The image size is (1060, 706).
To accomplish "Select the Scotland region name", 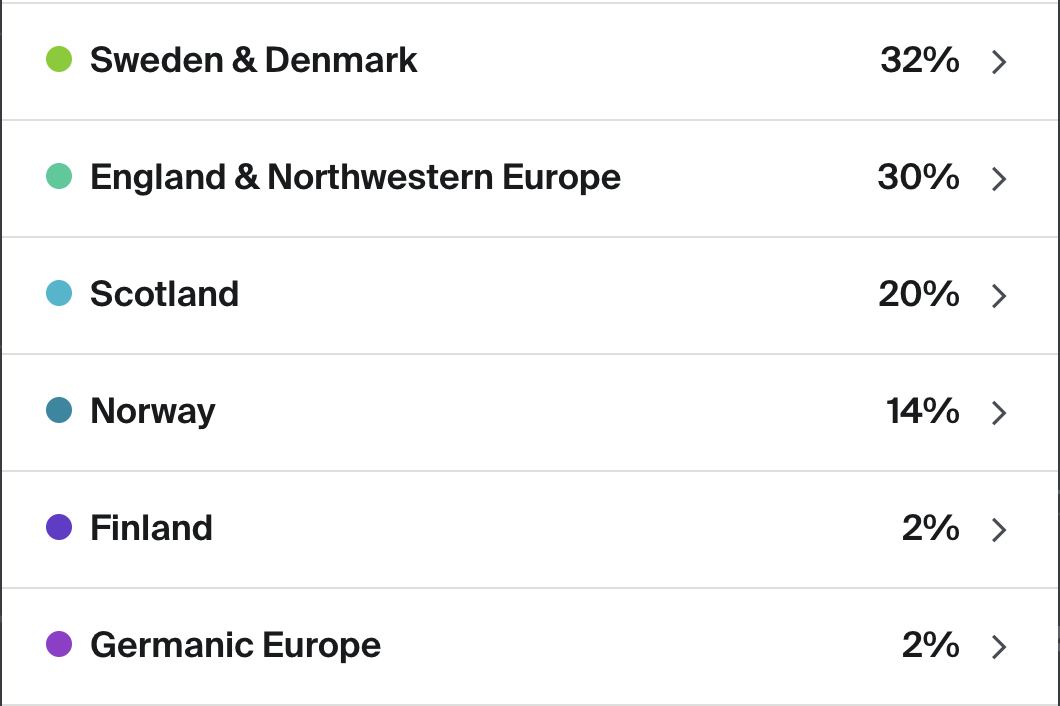I will coord(164,294).
